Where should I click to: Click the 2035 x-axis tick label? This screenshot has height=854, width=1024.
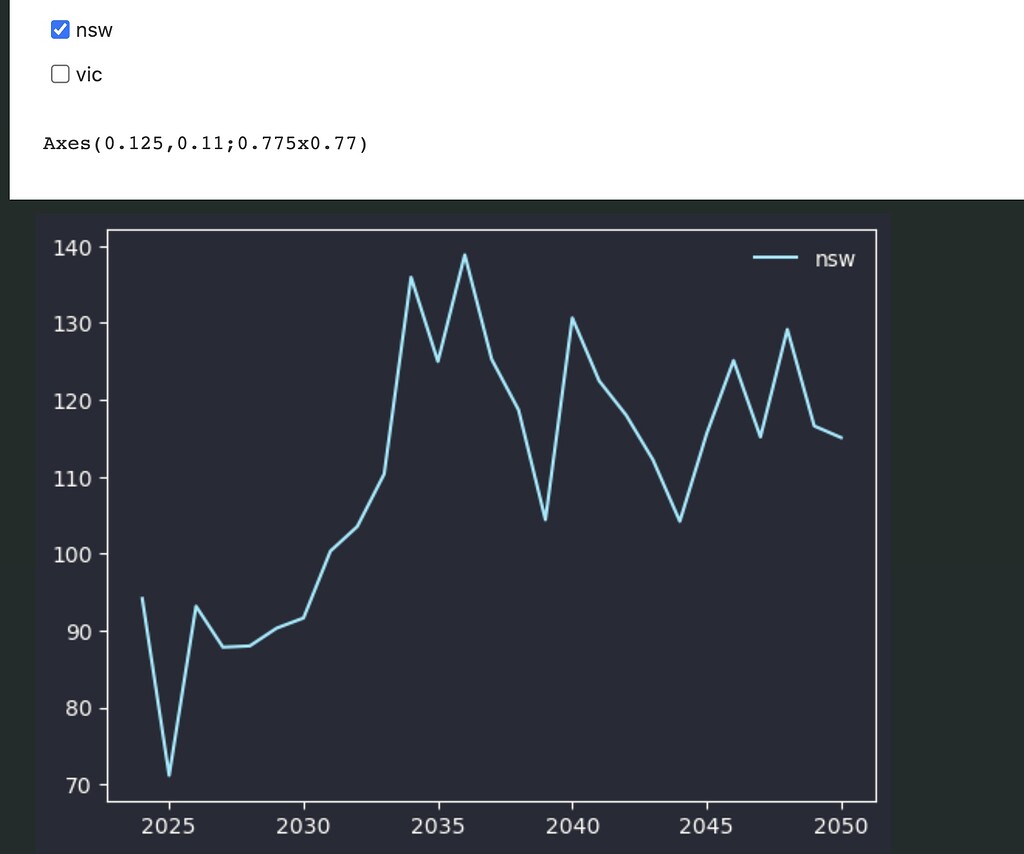438,826
